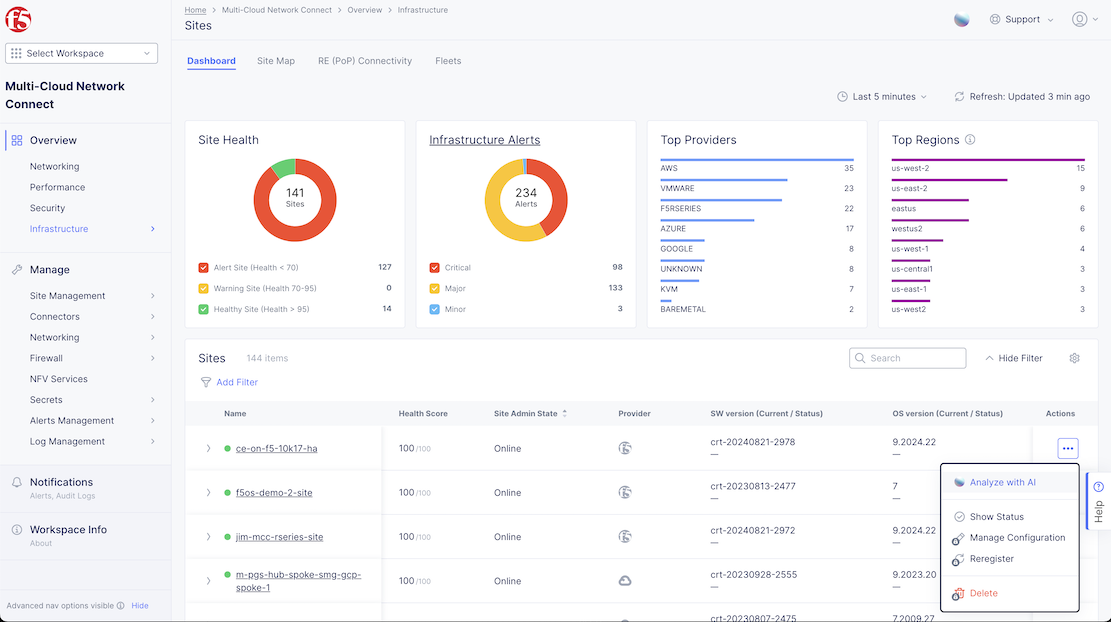This screenshot has width=1111, height=622.
Task: Click the Top Regions info icon
Action: 970,140
